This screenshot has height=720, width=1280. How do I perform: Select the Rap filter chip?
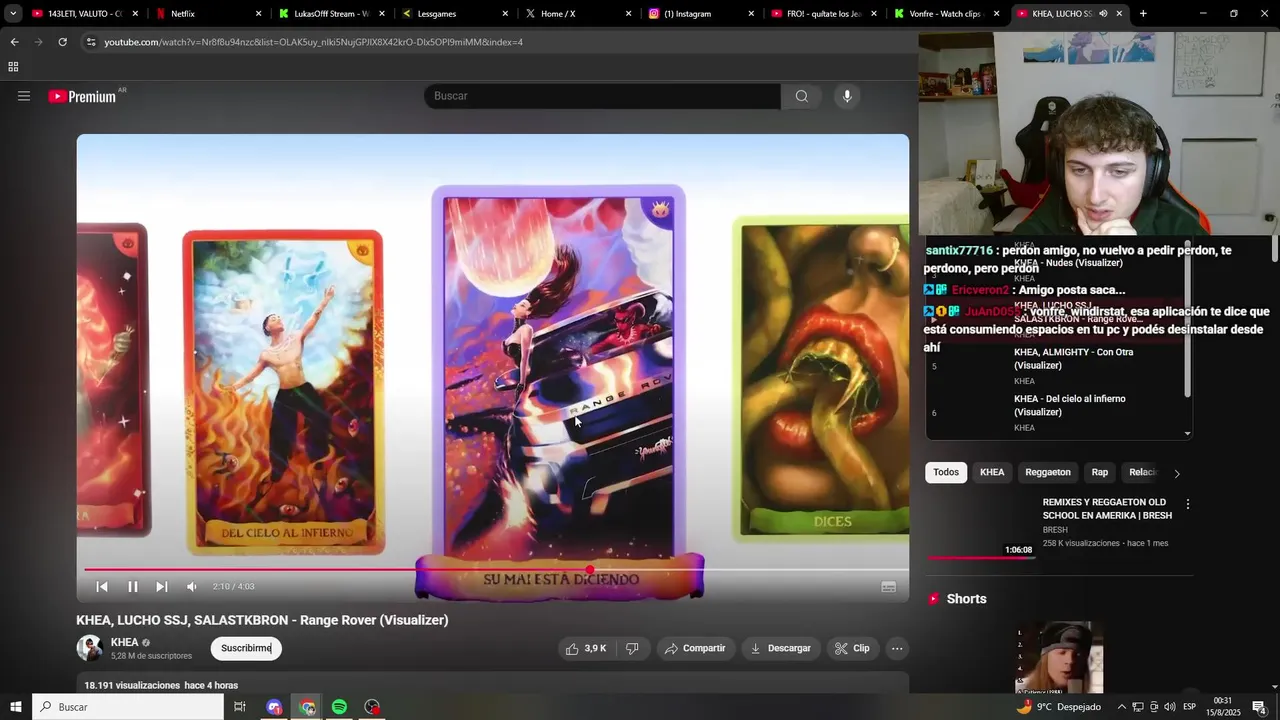pyautogui.click(x=1100, y=472)
